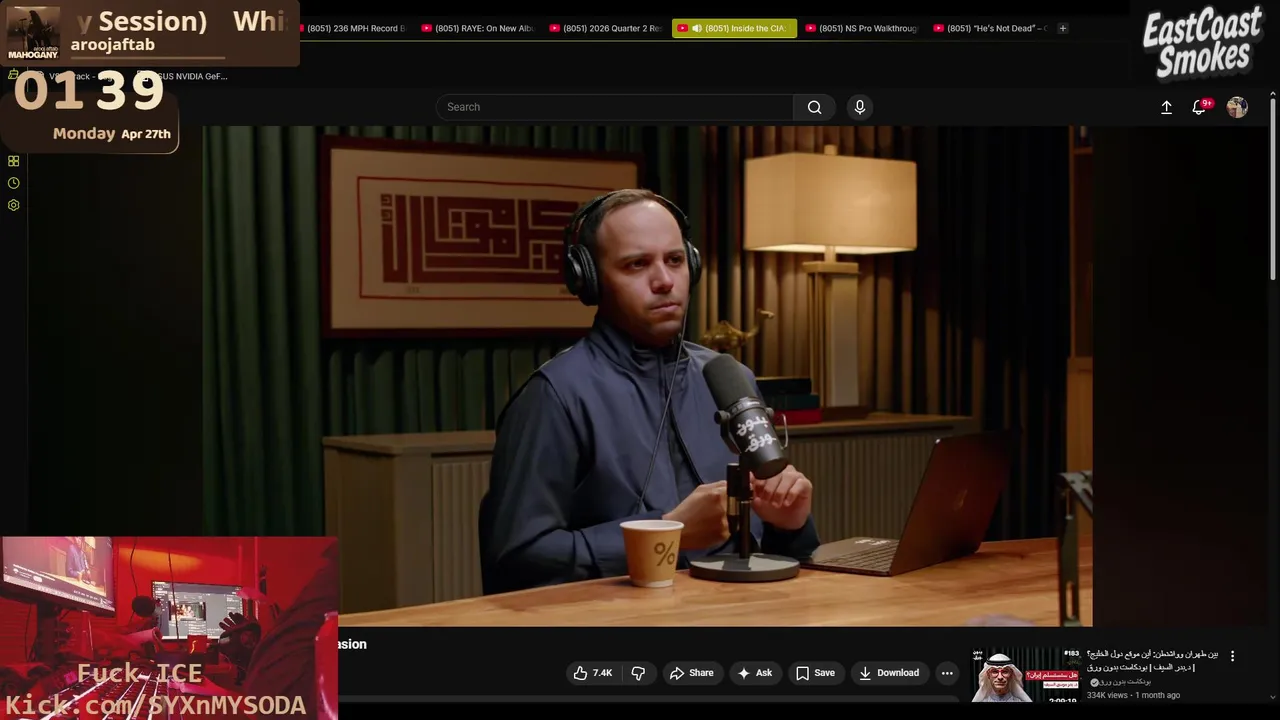Switch to the '2026 Quarter 2' tab

[x=607, y=28]
